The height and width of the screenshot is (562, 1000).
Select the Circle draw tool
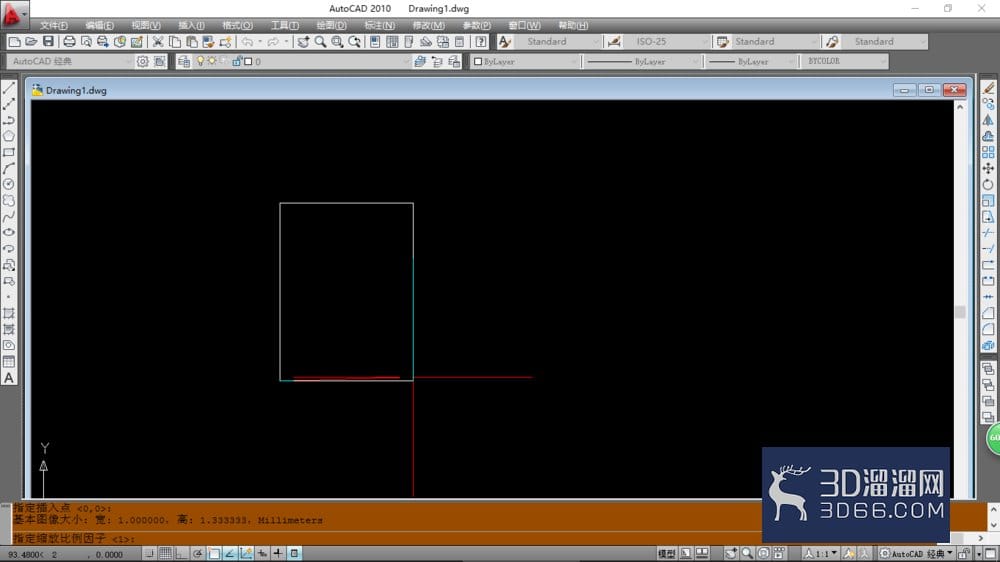point(9,184)
